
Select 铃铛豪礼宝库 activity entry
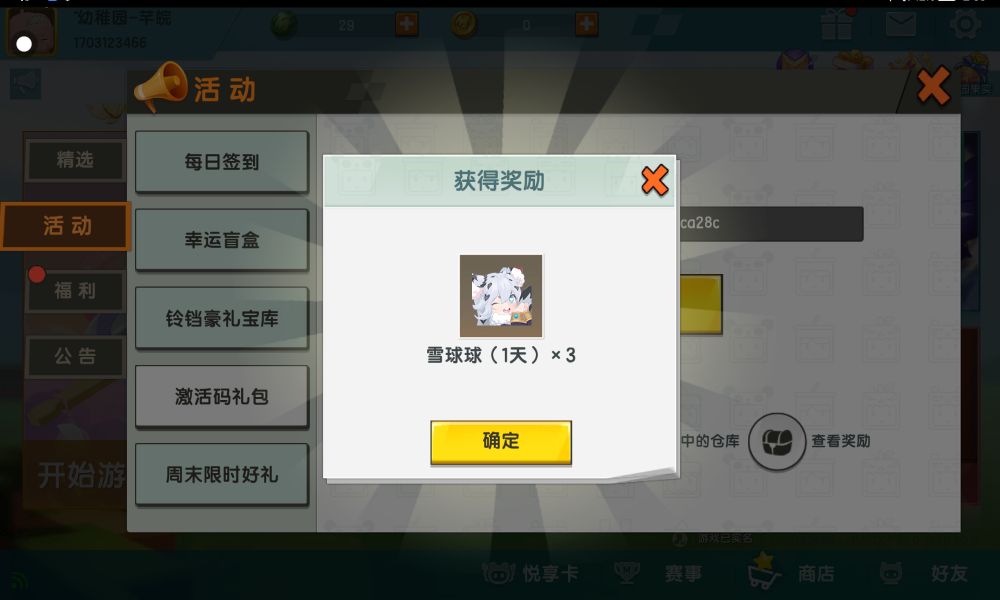pos(221,318)
